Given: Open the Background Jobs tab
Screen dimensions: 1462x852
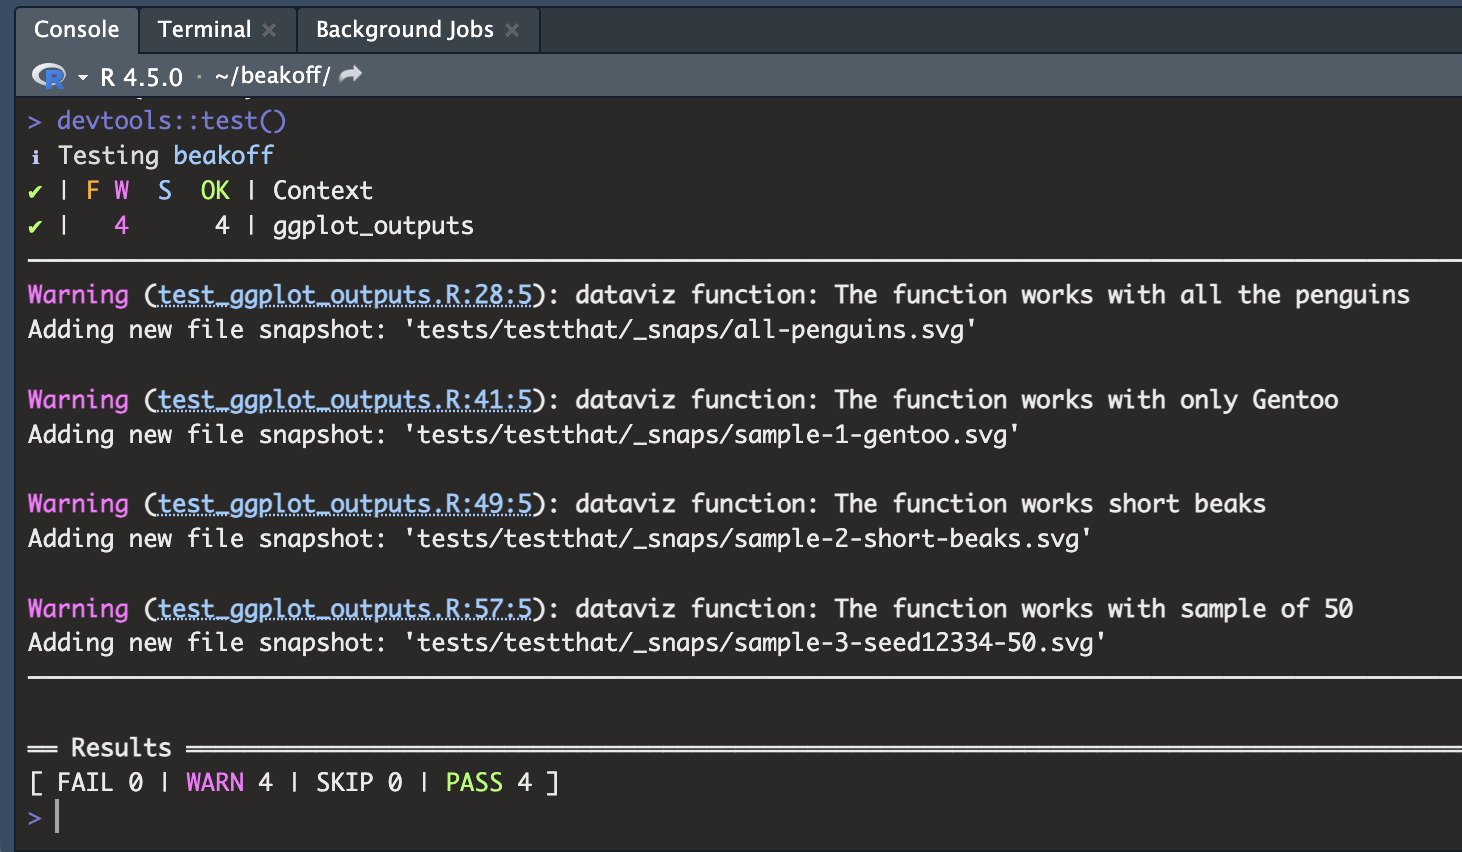Looking at the screenshot, I should 404,29.
